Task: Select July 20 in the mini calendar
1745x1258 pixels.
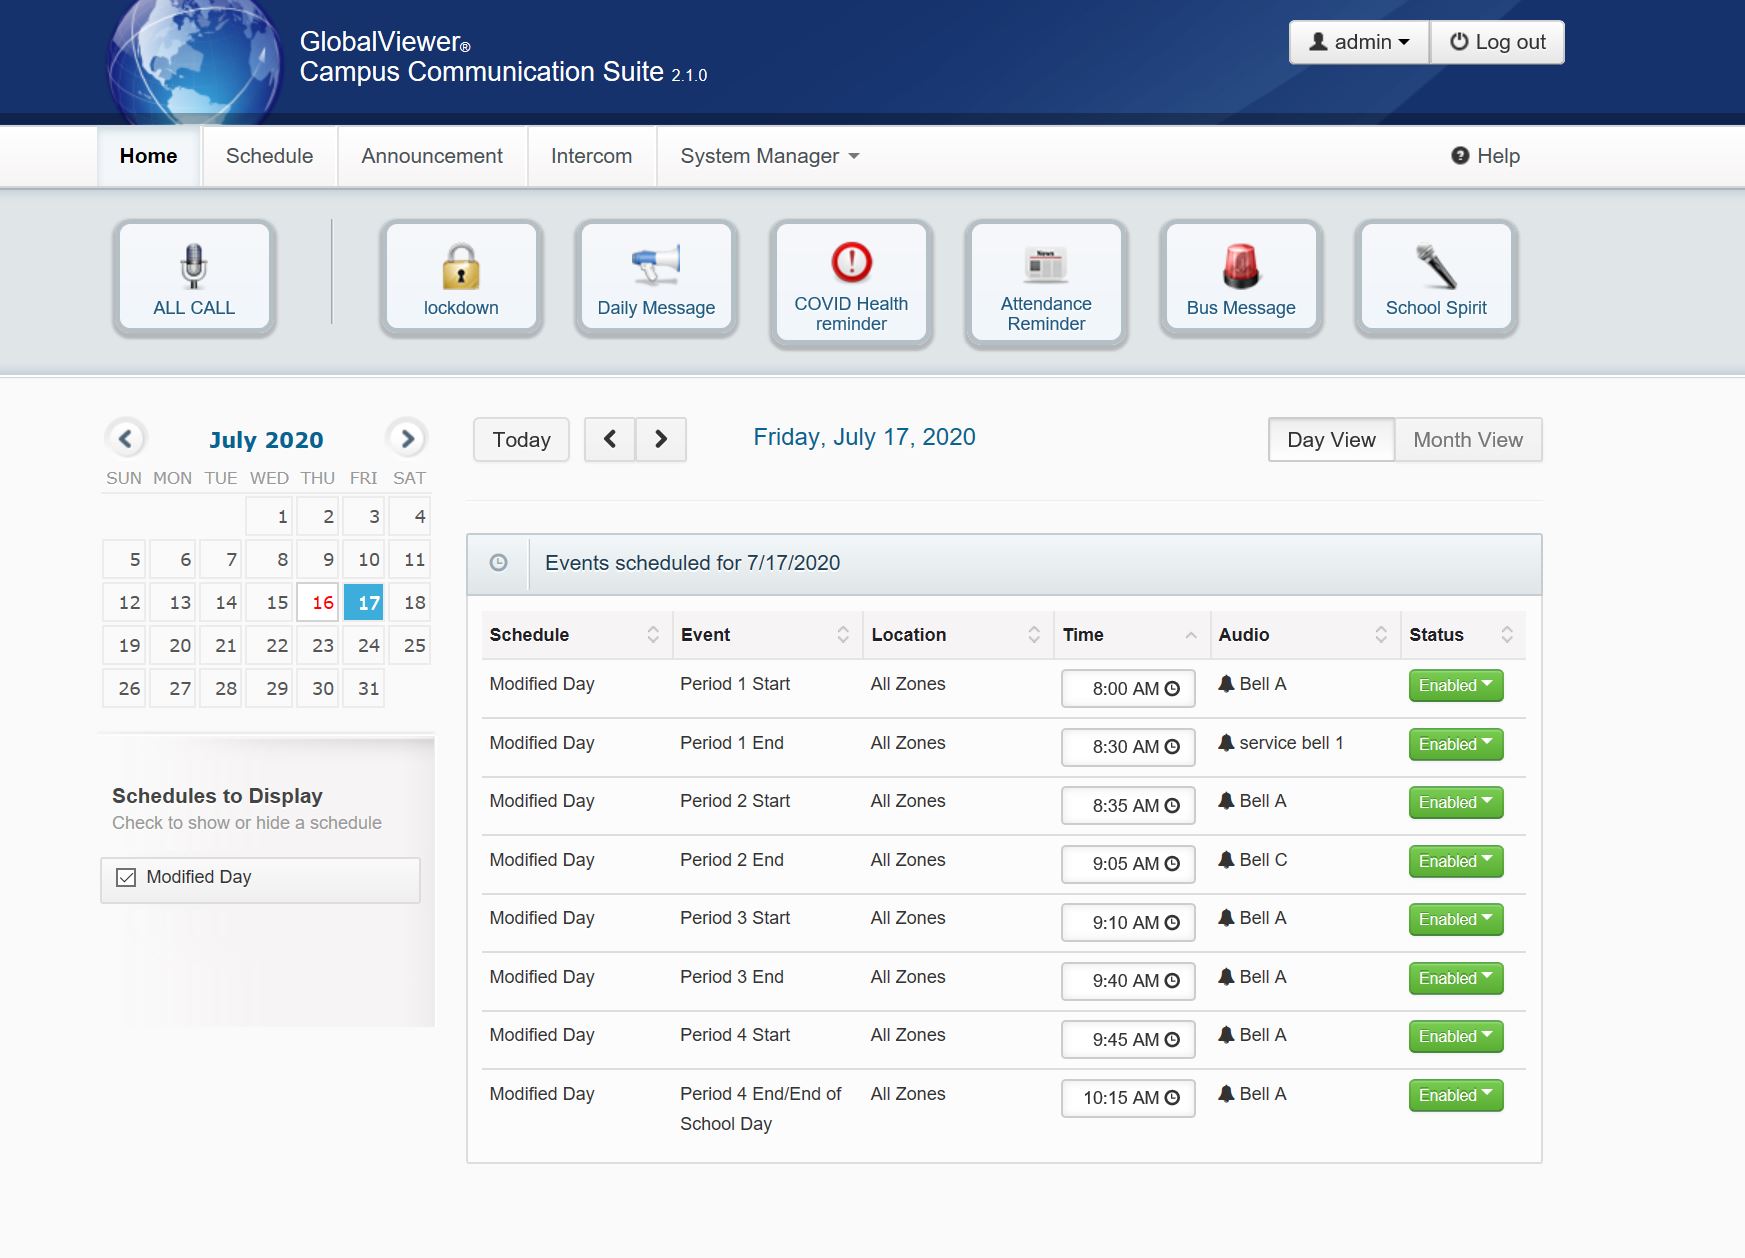Action: click(x=172, y=645)
